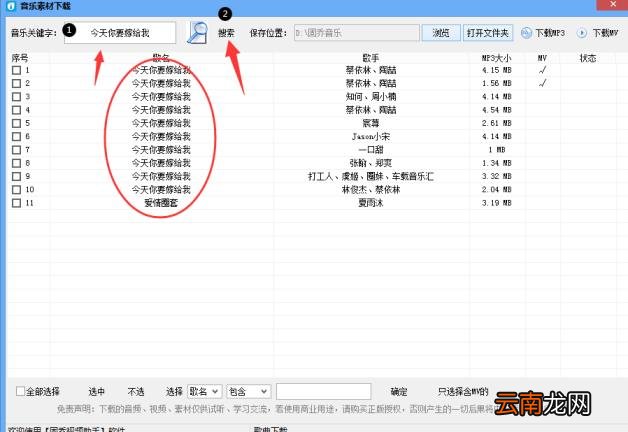Click the 3.19 MB size cell
The image size is (628, 432).
[497, 203]
